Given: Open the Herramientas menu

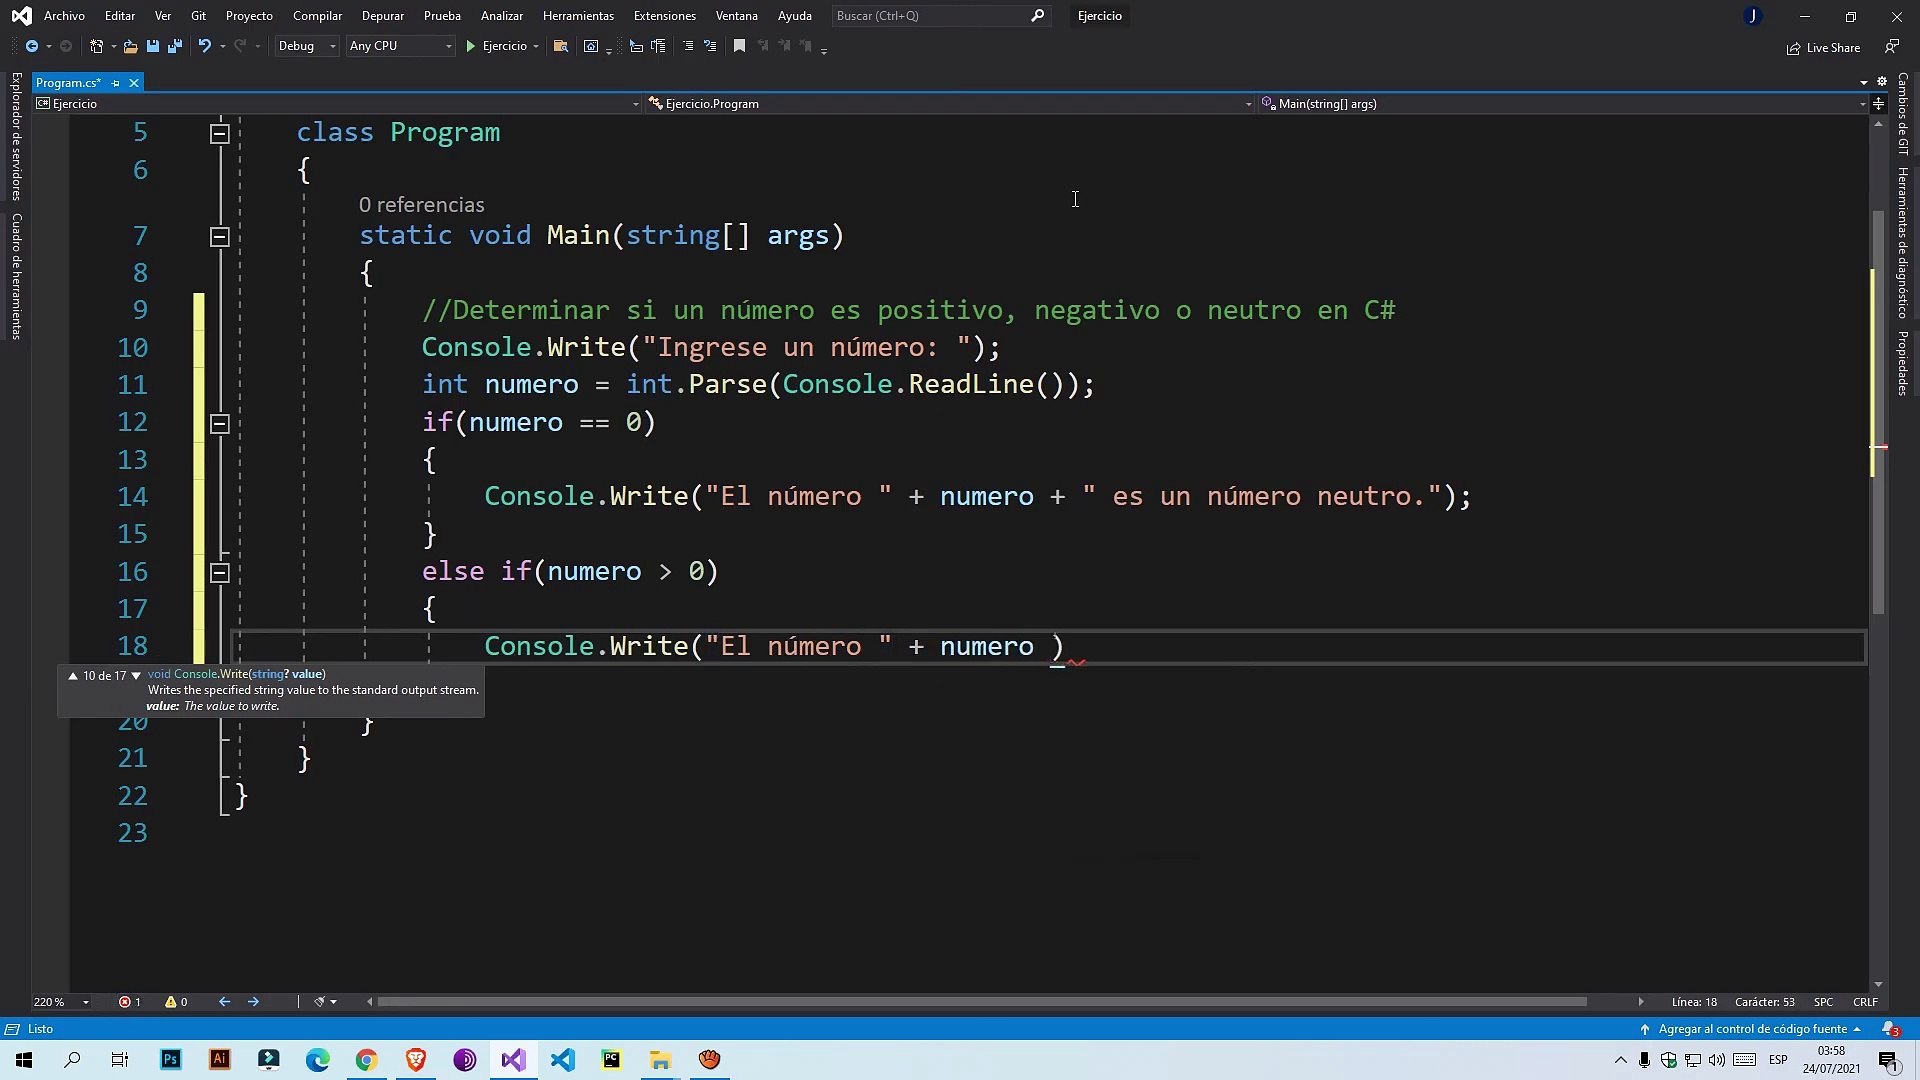Looking at the screenshot, I should point(578,16).
